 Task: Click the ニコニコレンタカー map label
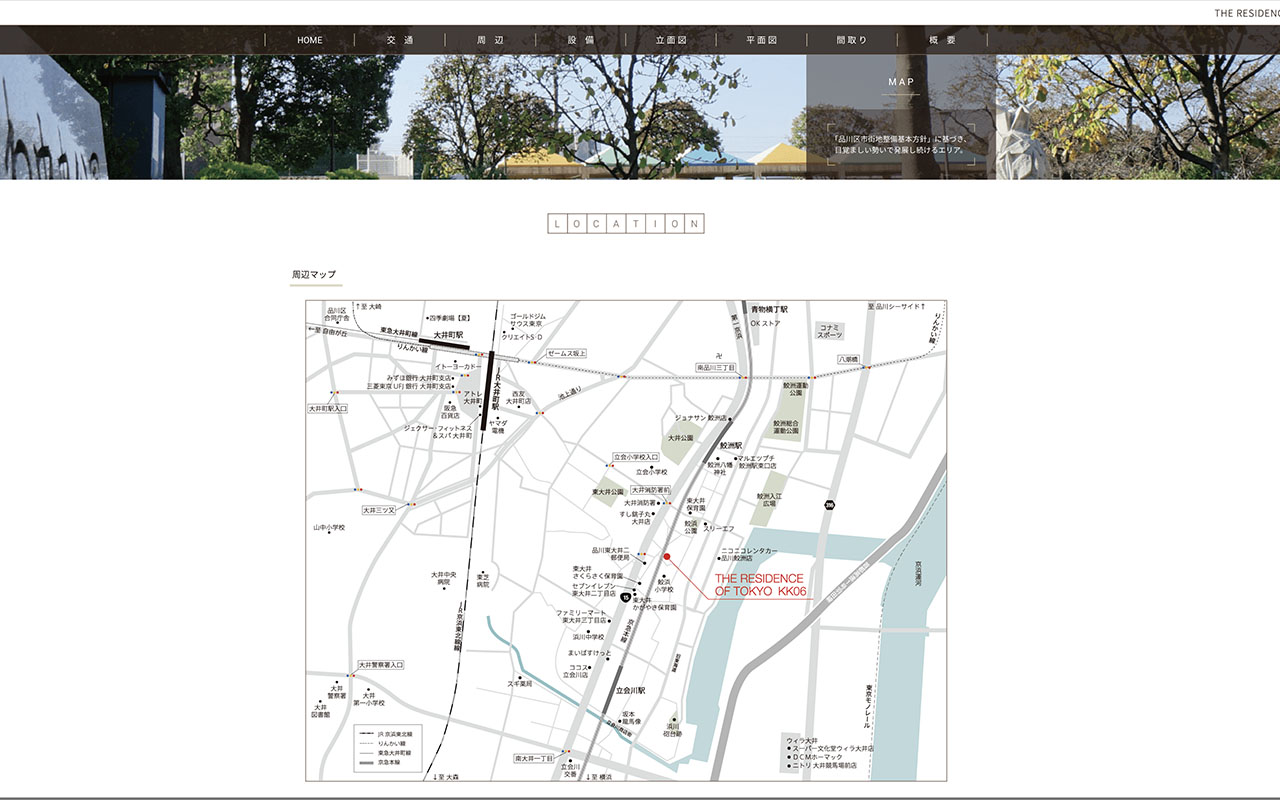coord(749,550)
